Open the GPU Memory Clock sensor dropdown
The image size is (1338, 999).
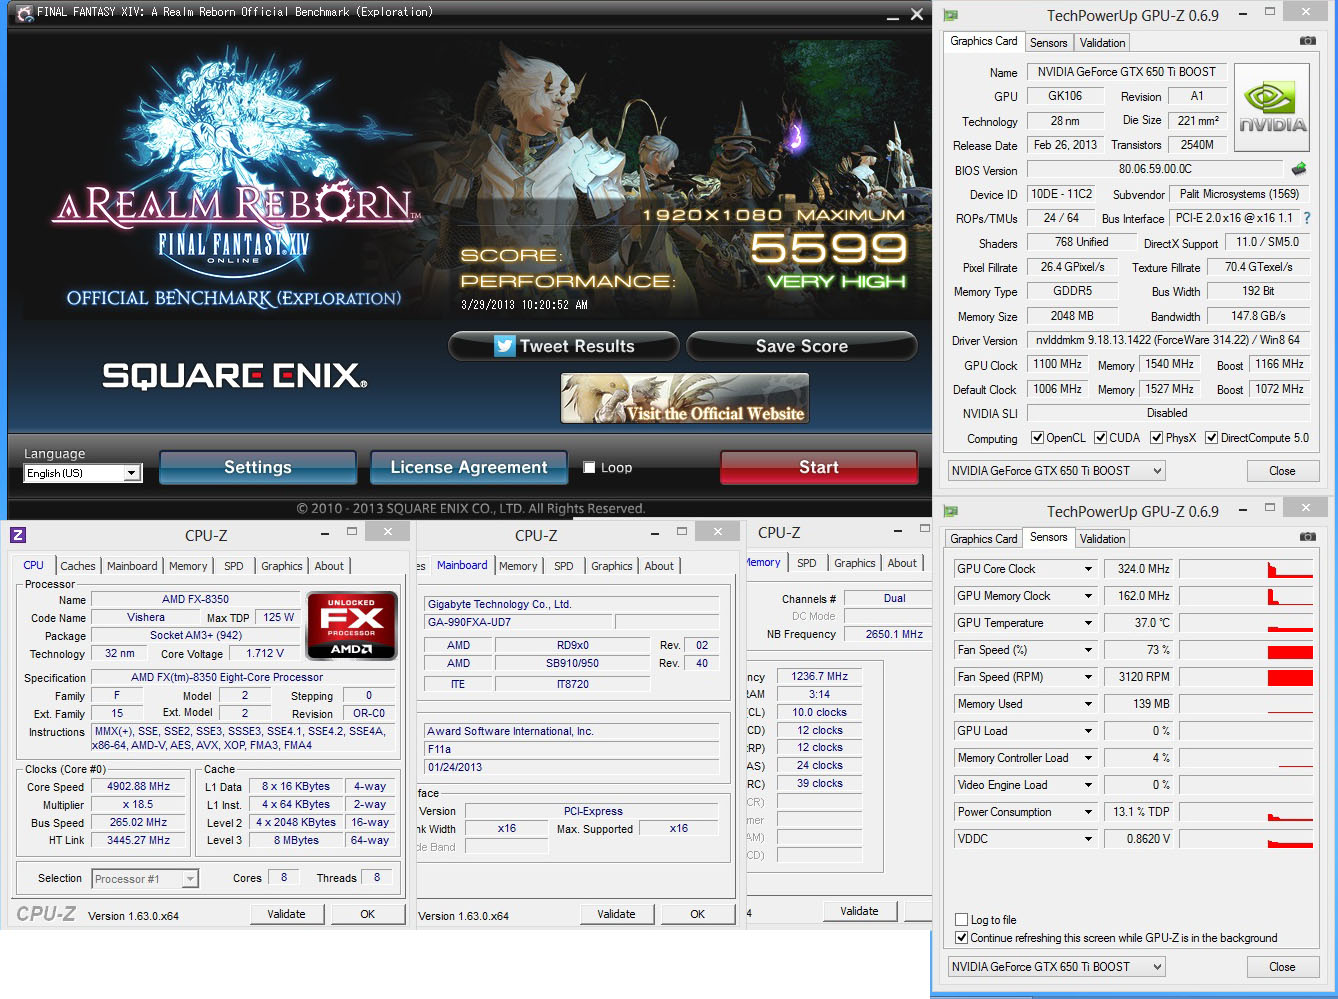(x=1089, y=596)
